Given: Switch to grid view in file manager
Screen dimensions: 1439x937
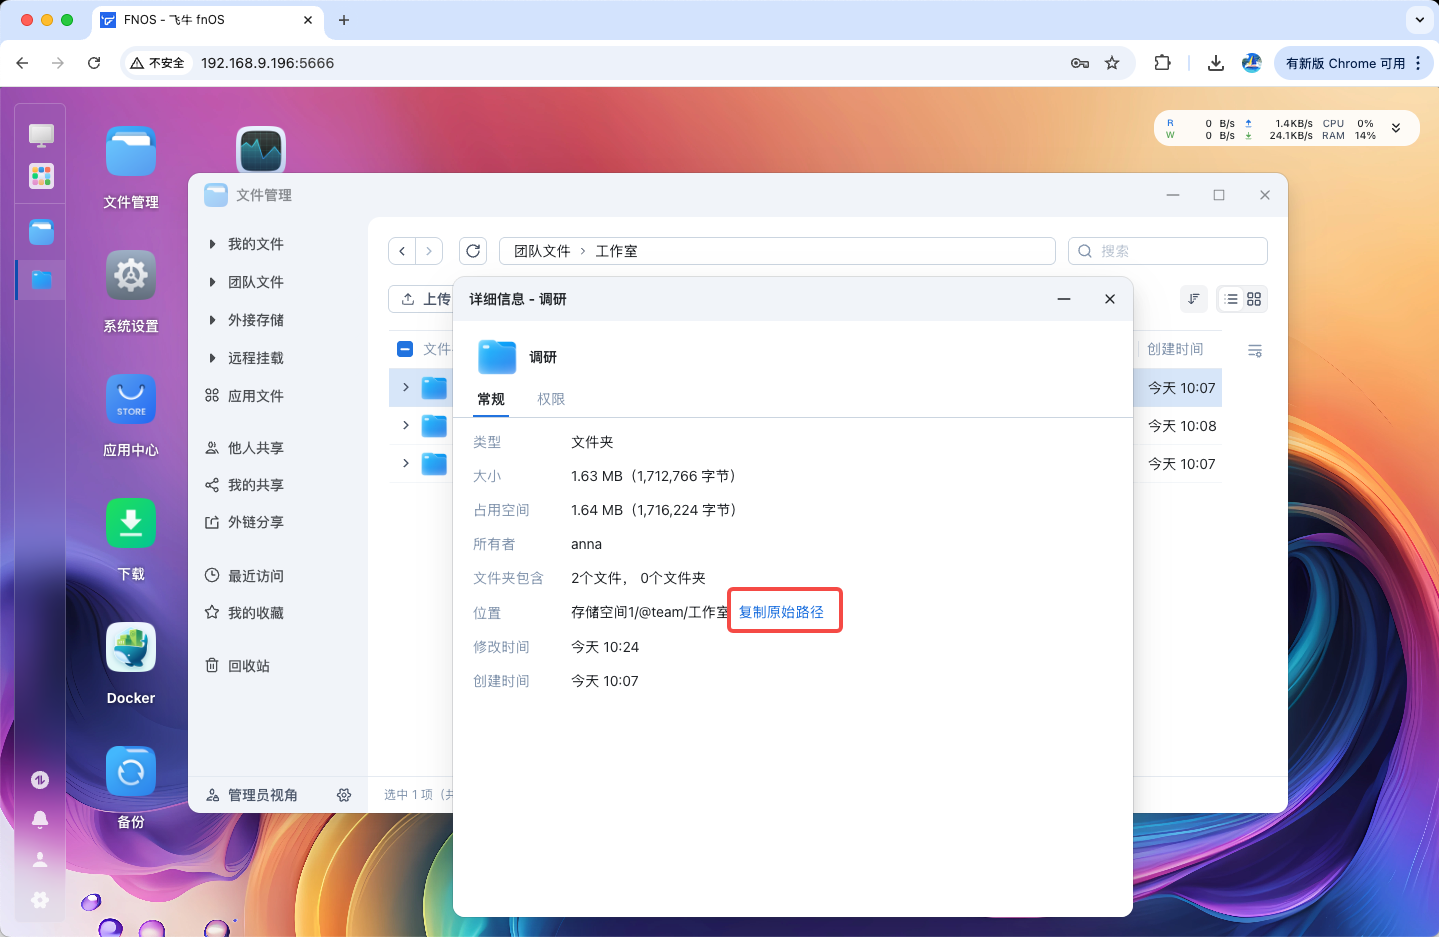Looking at the screenshot, I should 1254,299.
